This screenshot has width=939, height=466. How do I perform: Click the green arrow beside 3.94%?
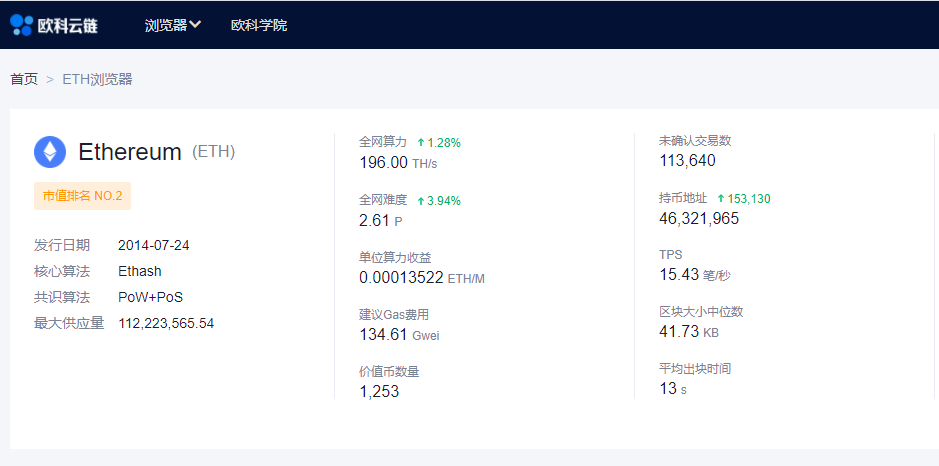tap(421, 201)
